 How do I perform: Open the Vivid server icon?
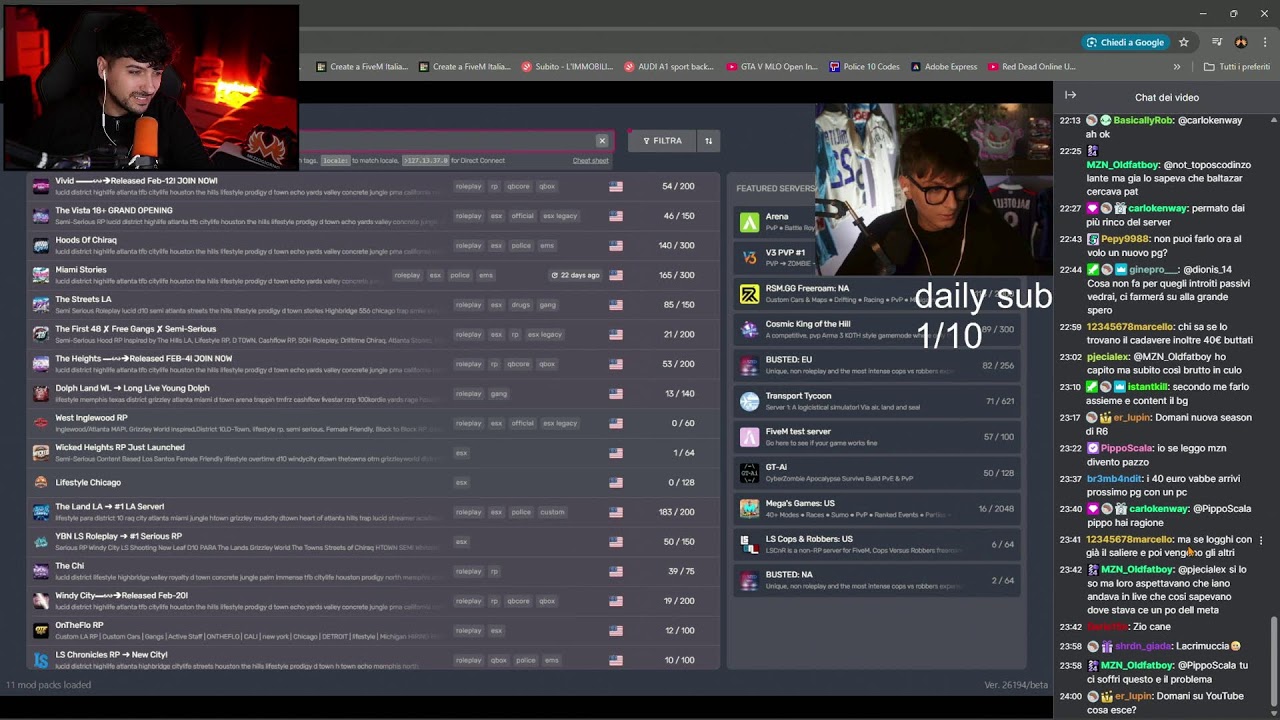click(41, 186)
